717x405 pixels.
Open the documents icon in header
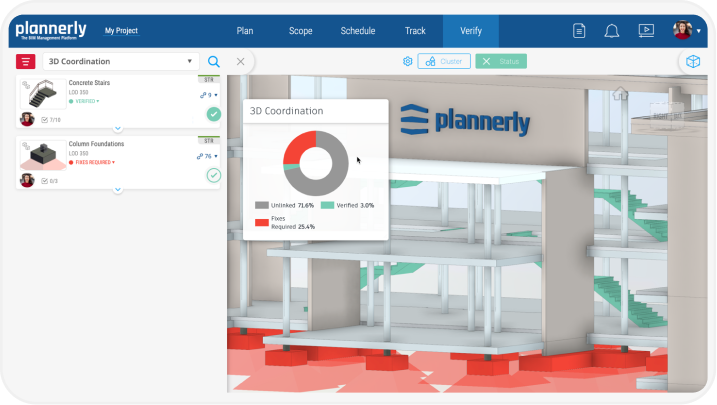tap(579, 31)
